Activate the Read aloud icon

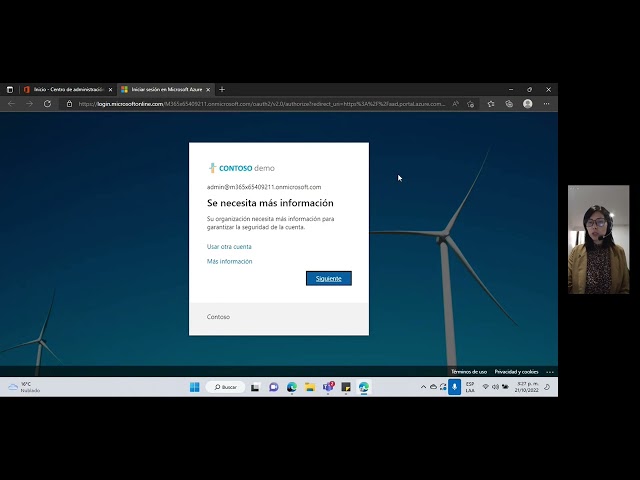click(x=456, y=104)
